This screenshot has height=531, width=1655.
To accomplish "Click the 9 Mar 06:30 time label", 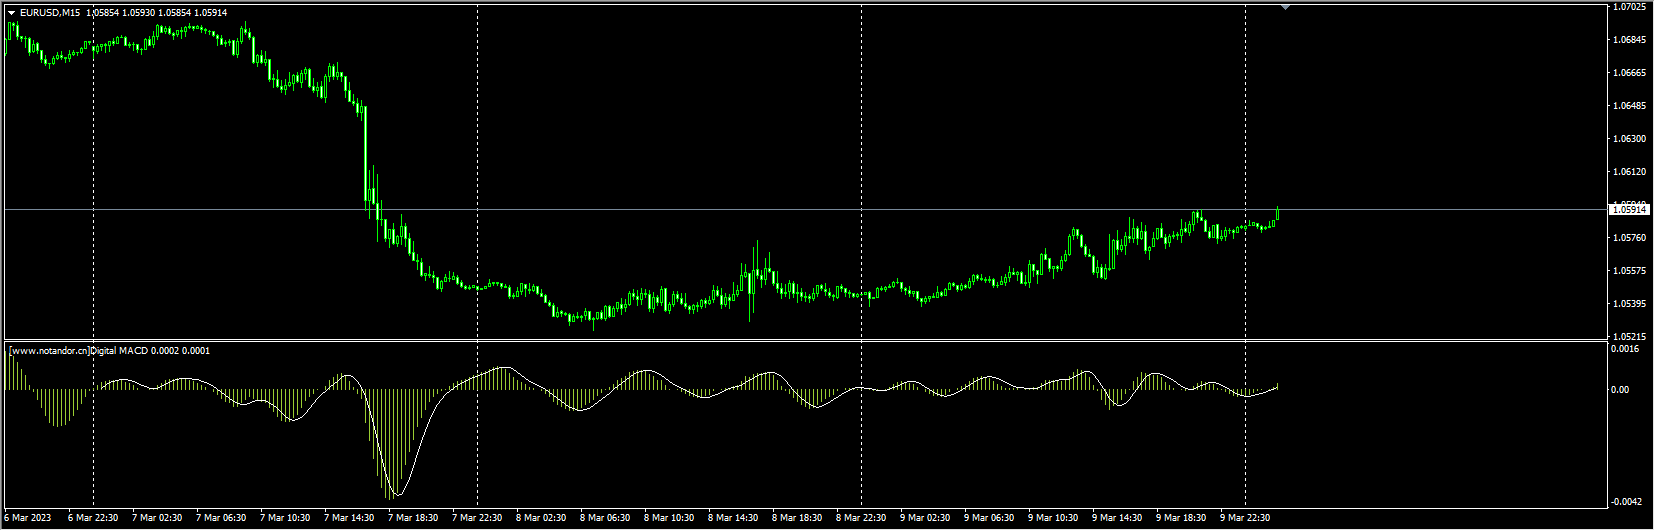I will [989, 518].
